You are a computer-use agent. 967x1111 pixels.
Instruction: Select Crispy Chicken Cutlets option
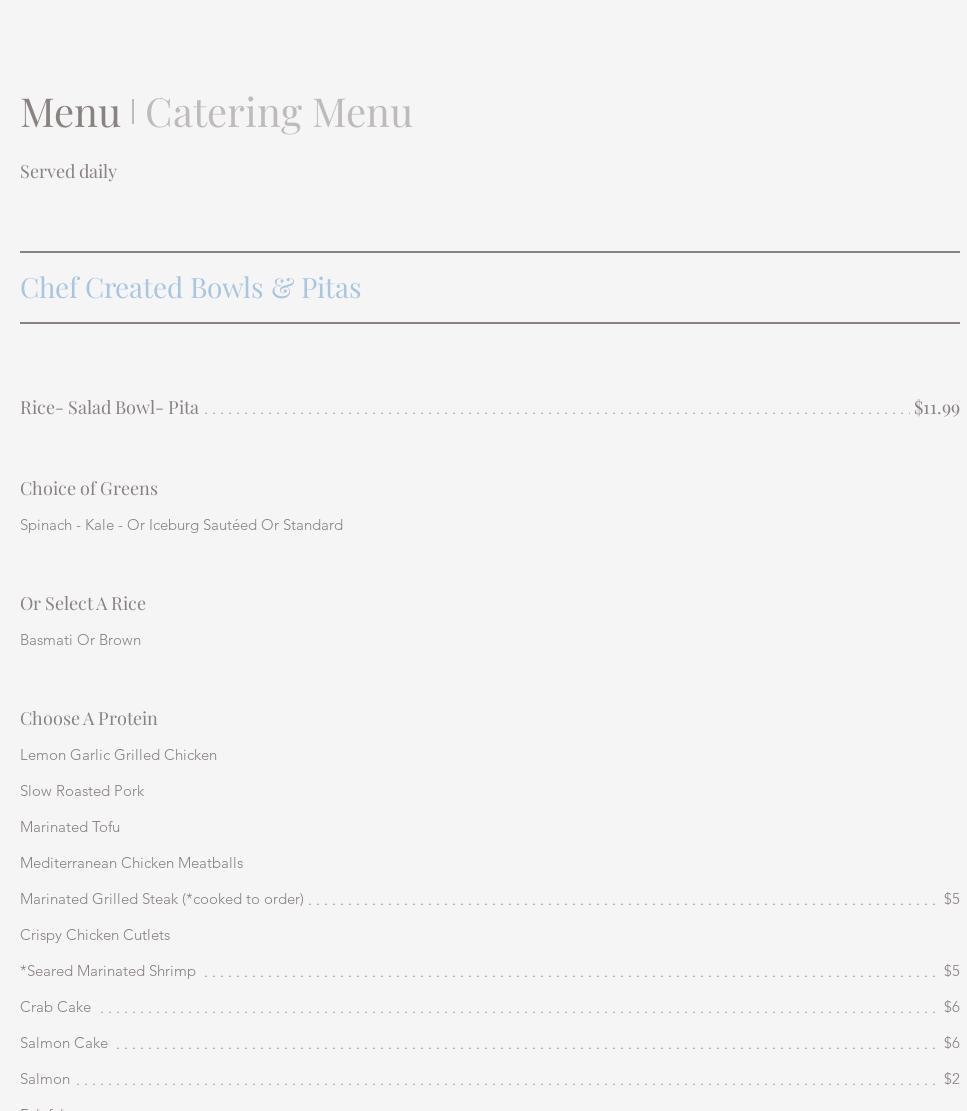pos(95,935)
